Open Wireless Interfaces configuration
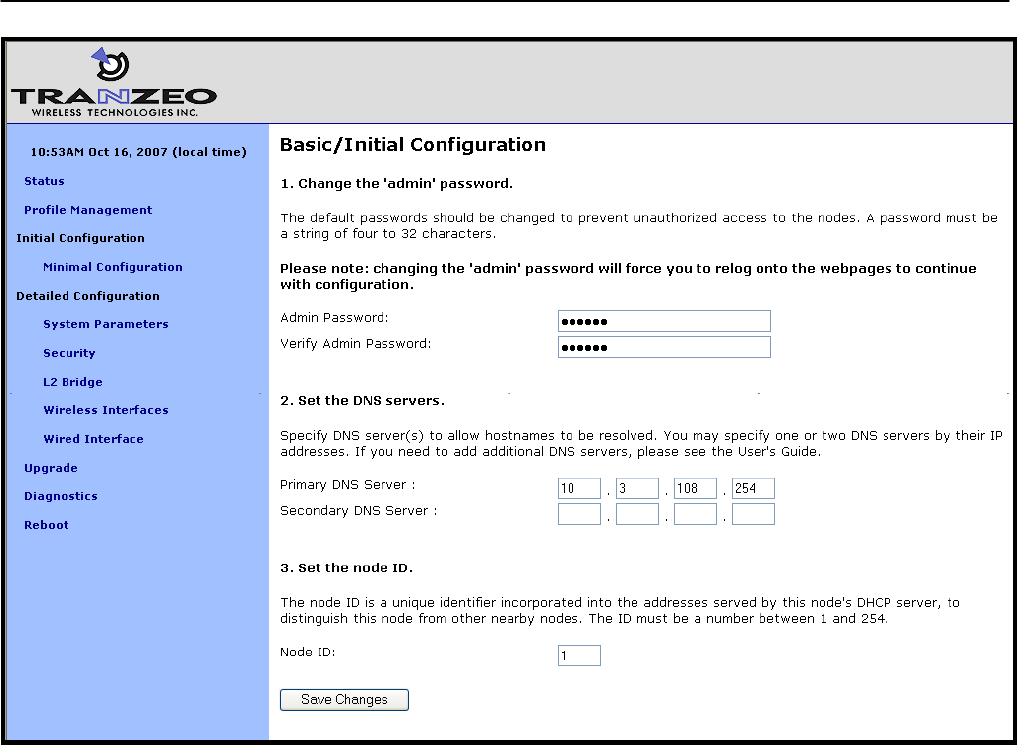Viewport: 1017px width, 745px height. point(106,410)
